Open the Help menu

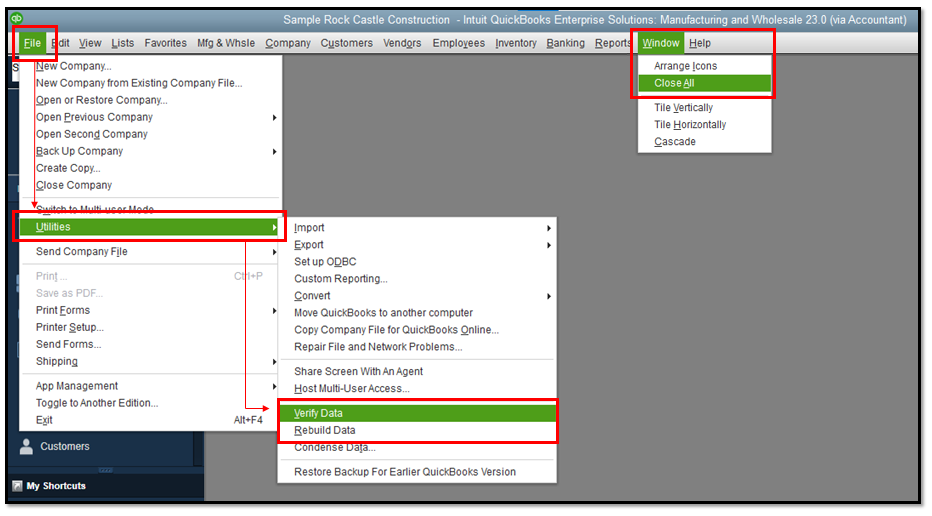click(700, 43)
